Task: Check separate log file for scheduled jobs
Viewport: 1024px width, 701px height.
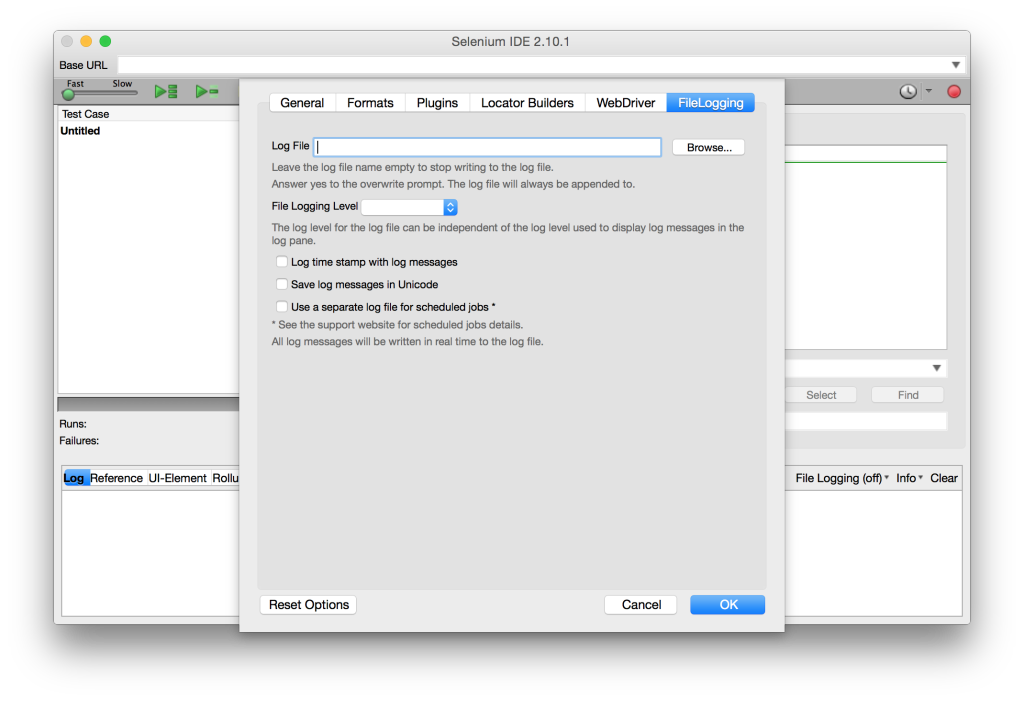Action: (x=281, y=306)
